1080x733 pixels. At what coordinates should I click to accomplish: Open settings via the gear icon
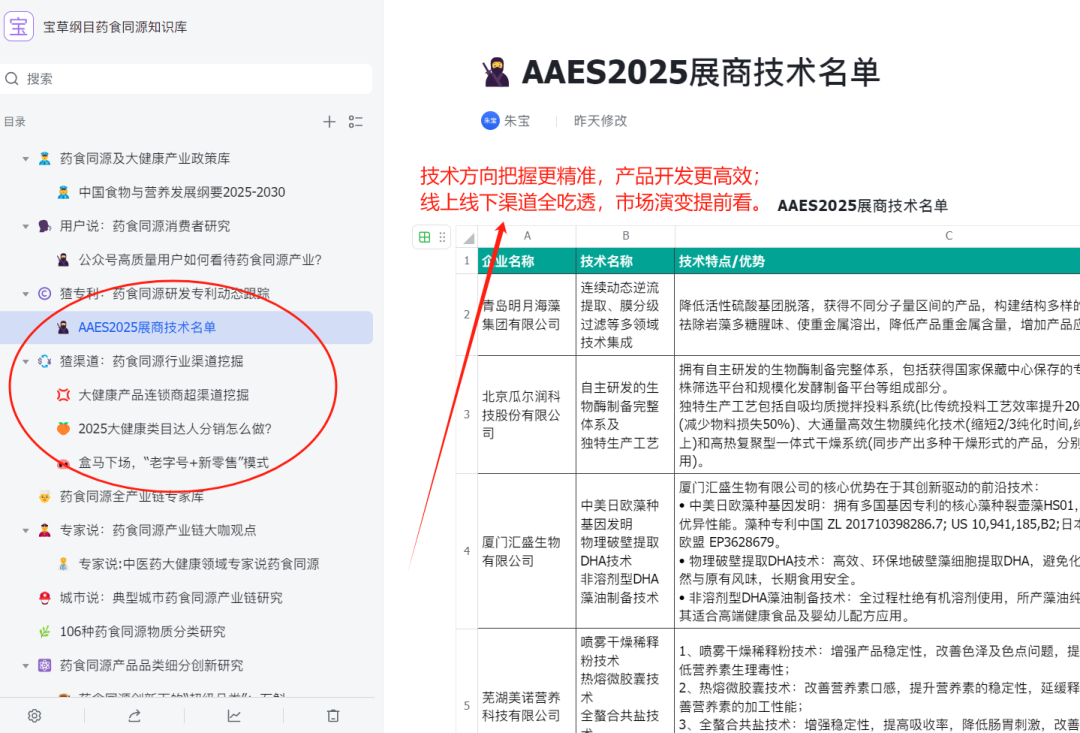[x=34, y=715]
